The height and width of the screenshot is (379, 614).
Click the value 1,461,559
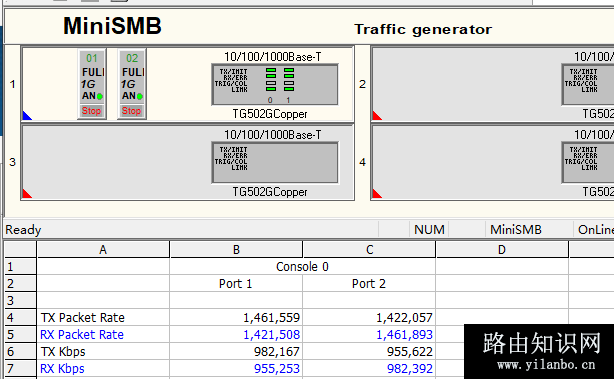point(271,318)
